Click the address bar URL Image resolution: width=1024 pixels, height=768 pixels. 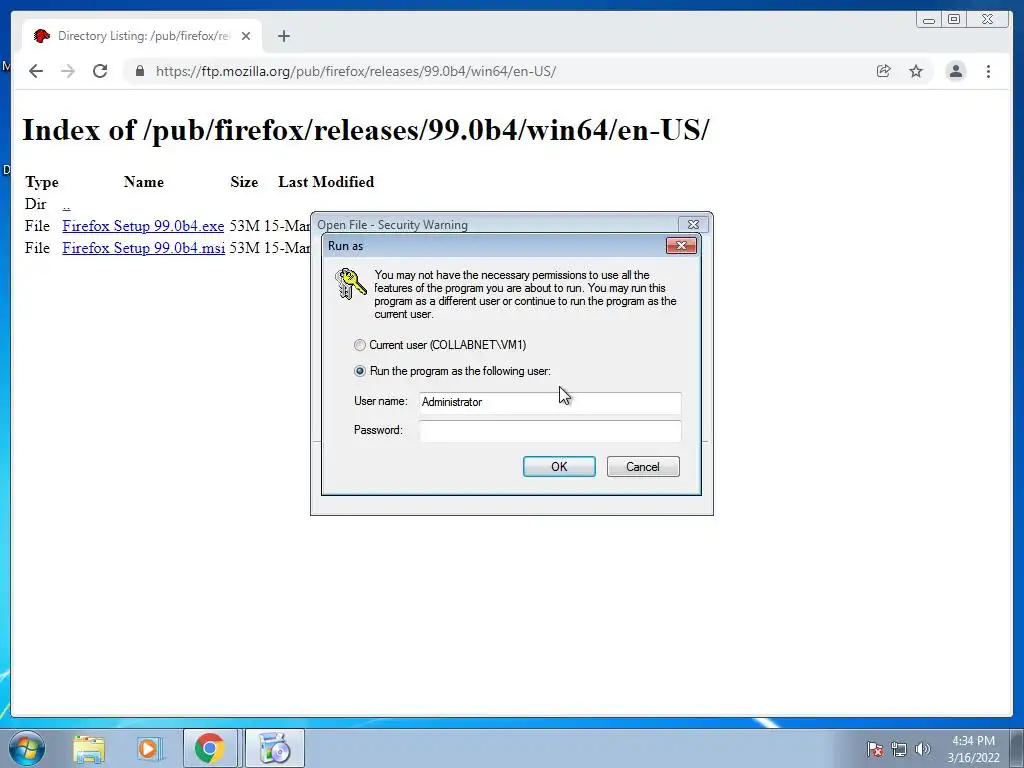(356, 71)
